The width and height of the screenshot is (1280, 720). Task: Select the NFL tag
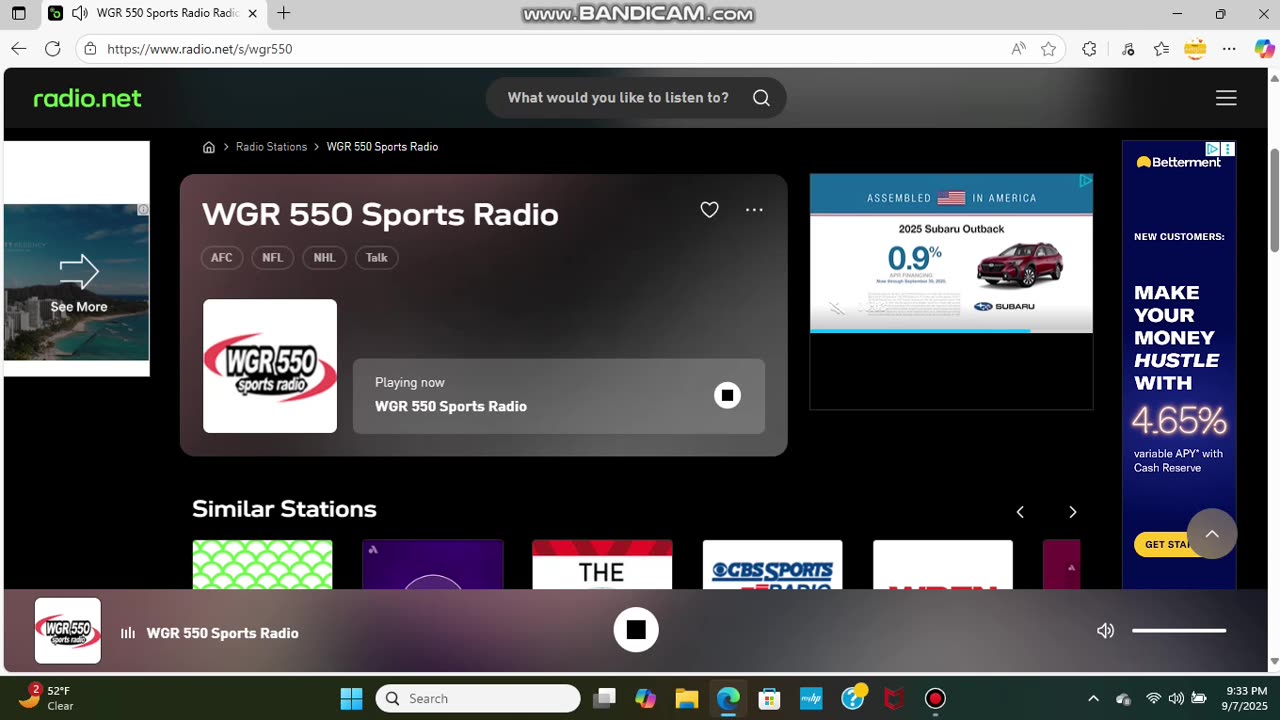click(272, 258)
